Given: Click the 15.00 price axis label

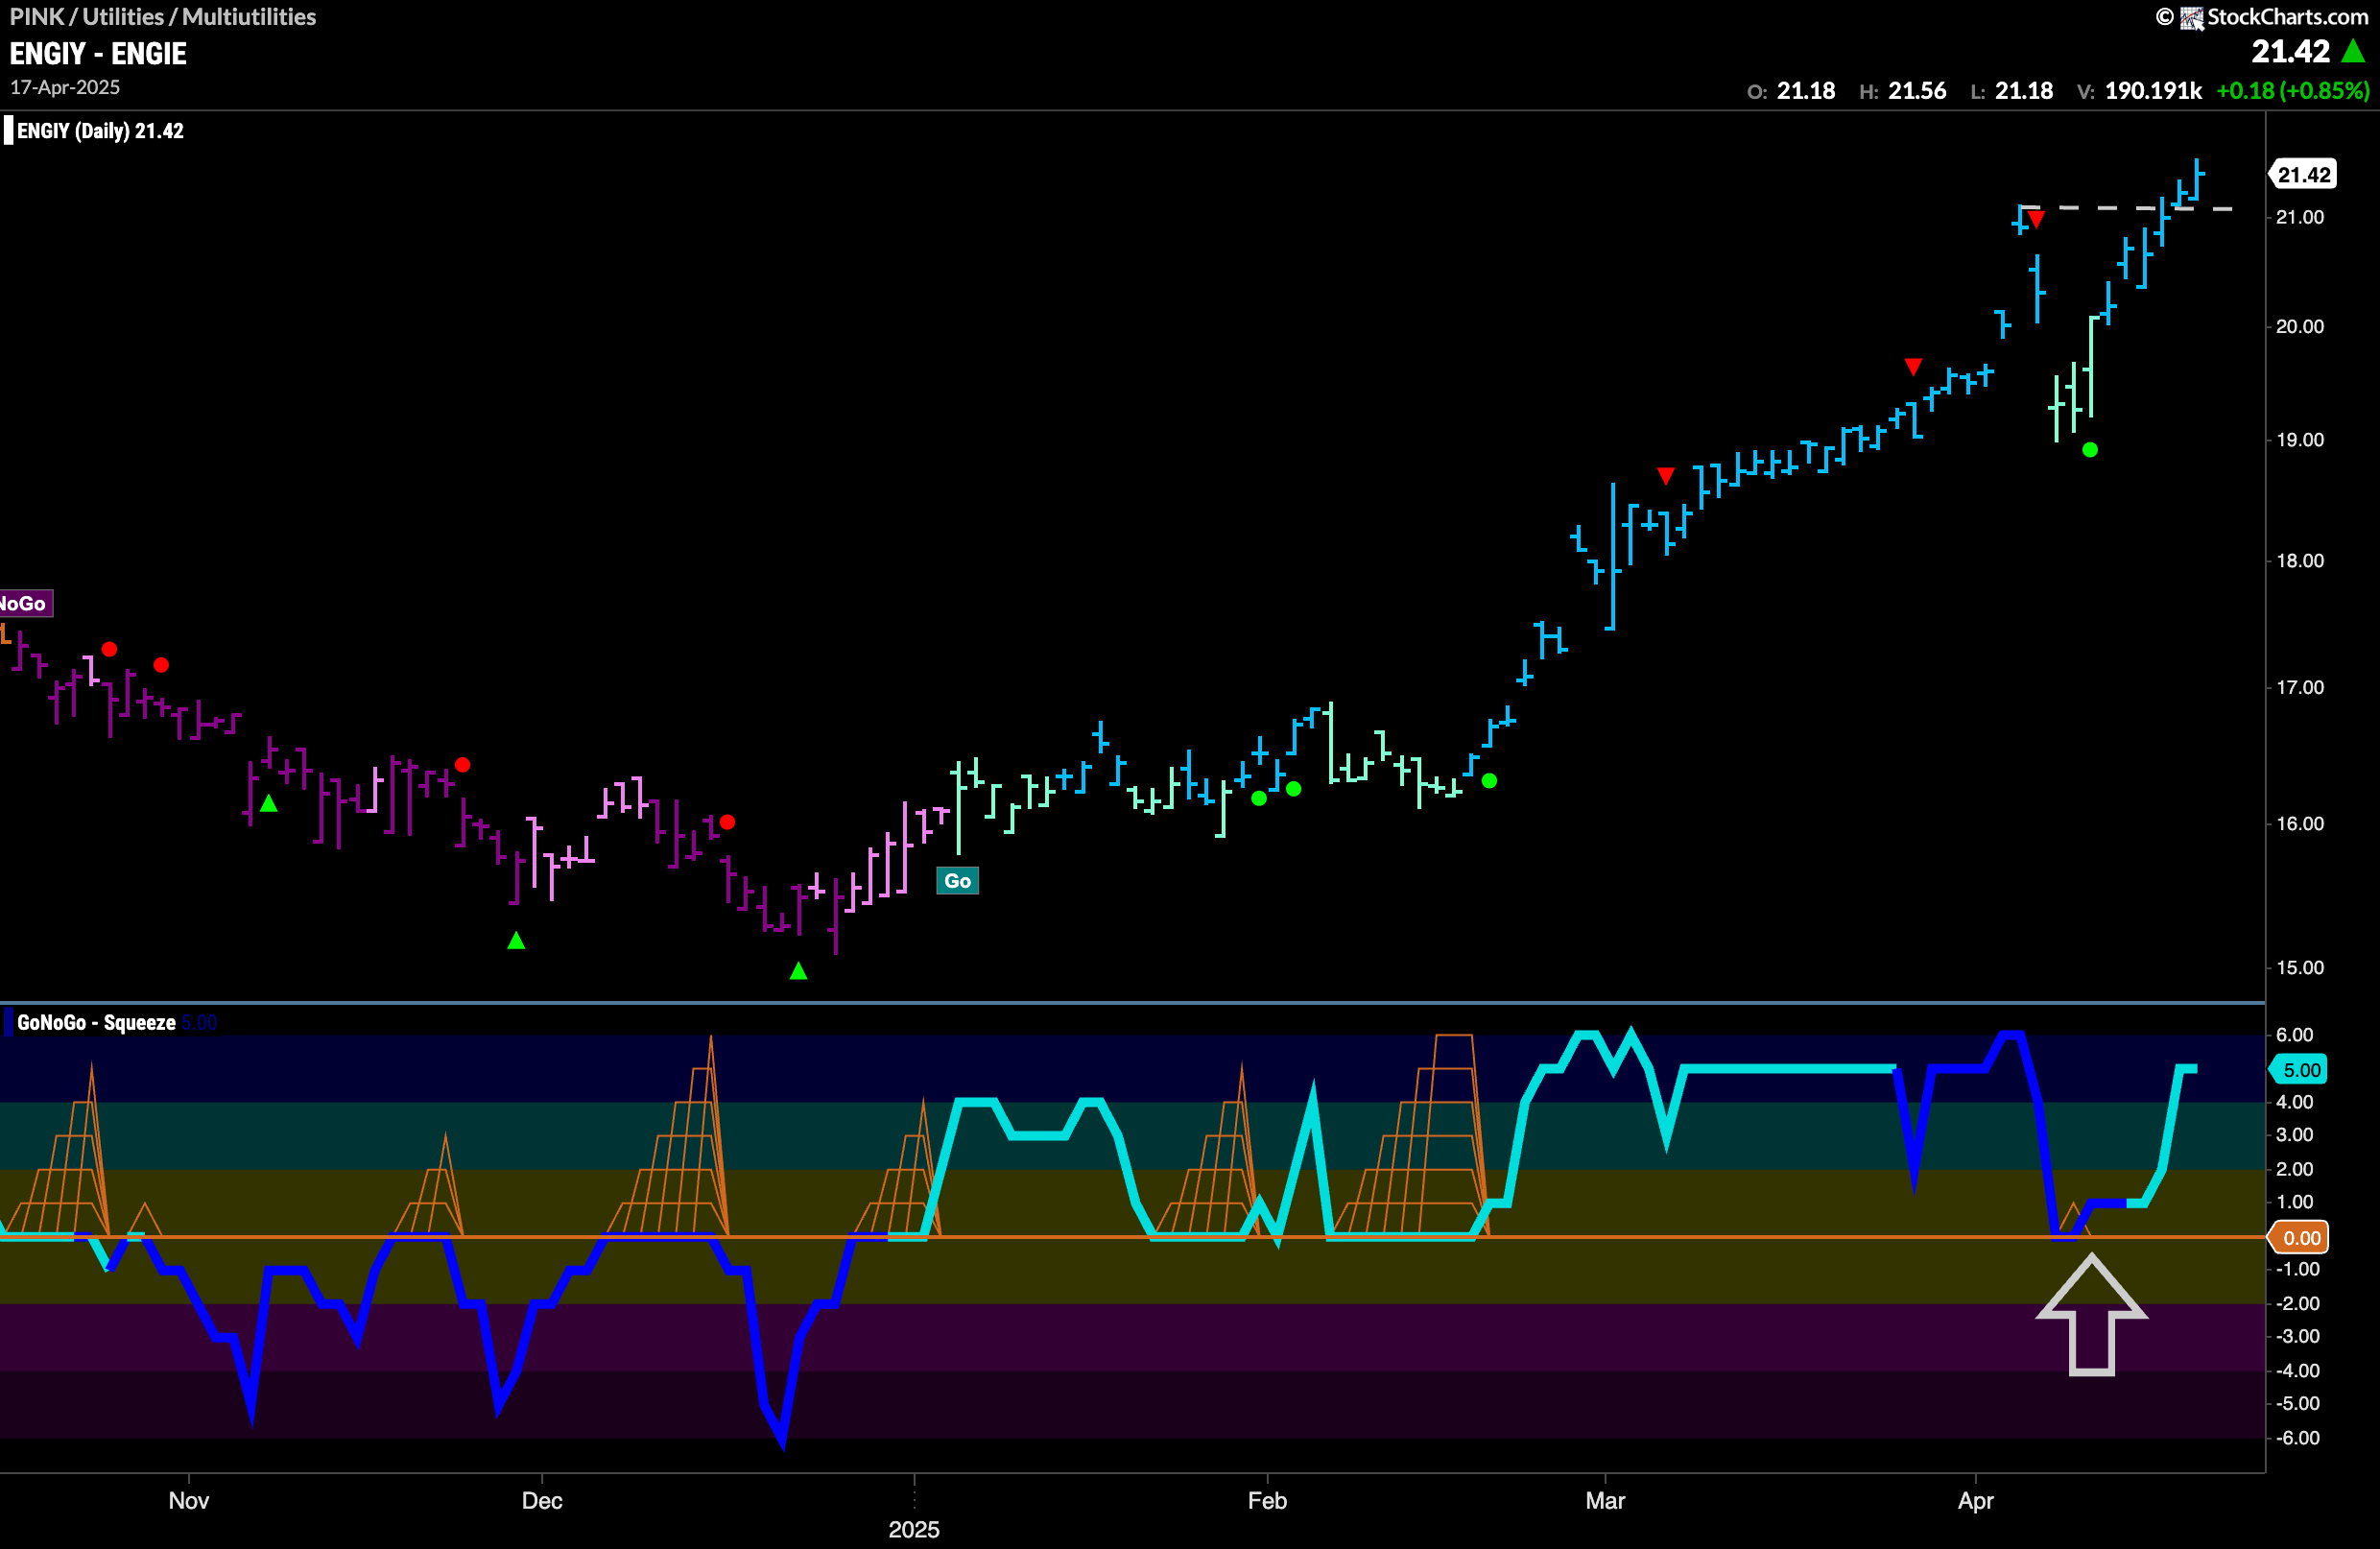Looking at the screenshot, I should pyautogui.click(x=2300, y=968).
